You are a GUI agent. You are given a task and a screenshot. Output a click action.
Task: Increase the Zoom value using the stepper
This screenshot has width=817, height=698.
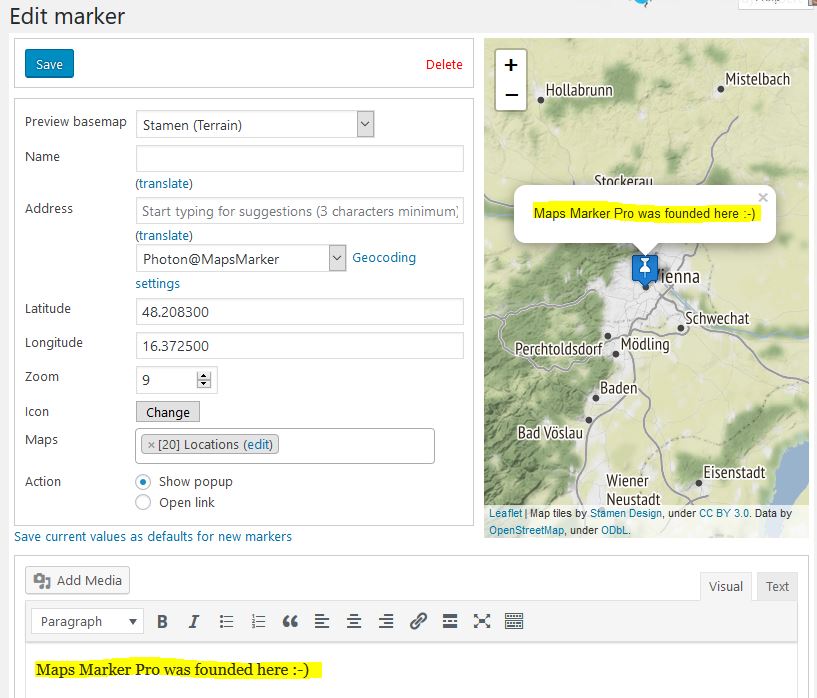point(202,372)
